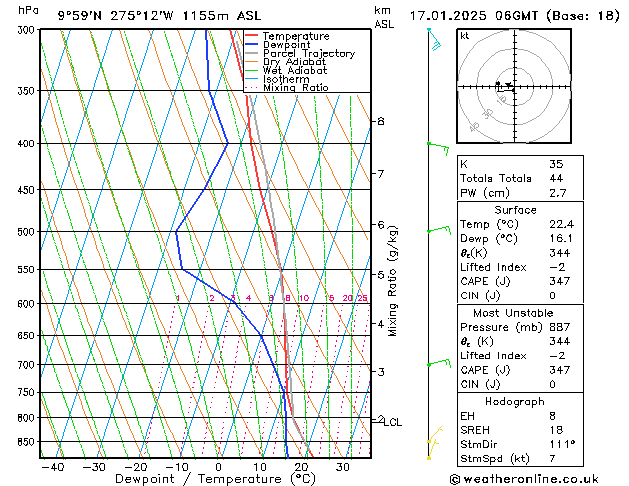Select the "Parcel Trajectory" legend entry

click(309, 53)
